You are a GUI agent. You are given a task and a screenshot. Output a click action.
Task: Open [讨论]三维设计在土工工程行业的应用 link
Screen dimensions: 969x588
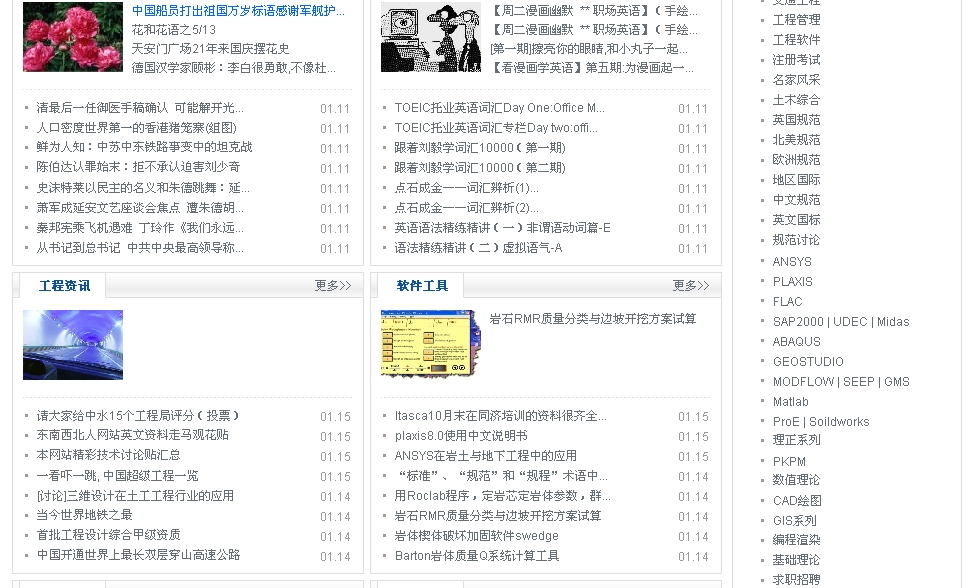135,496
